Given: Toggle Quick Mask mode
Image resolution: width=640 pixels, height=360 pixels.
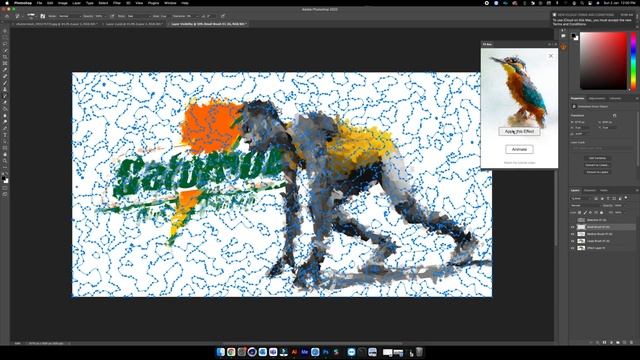Looking at the screenshot, I should coord(5,189).
